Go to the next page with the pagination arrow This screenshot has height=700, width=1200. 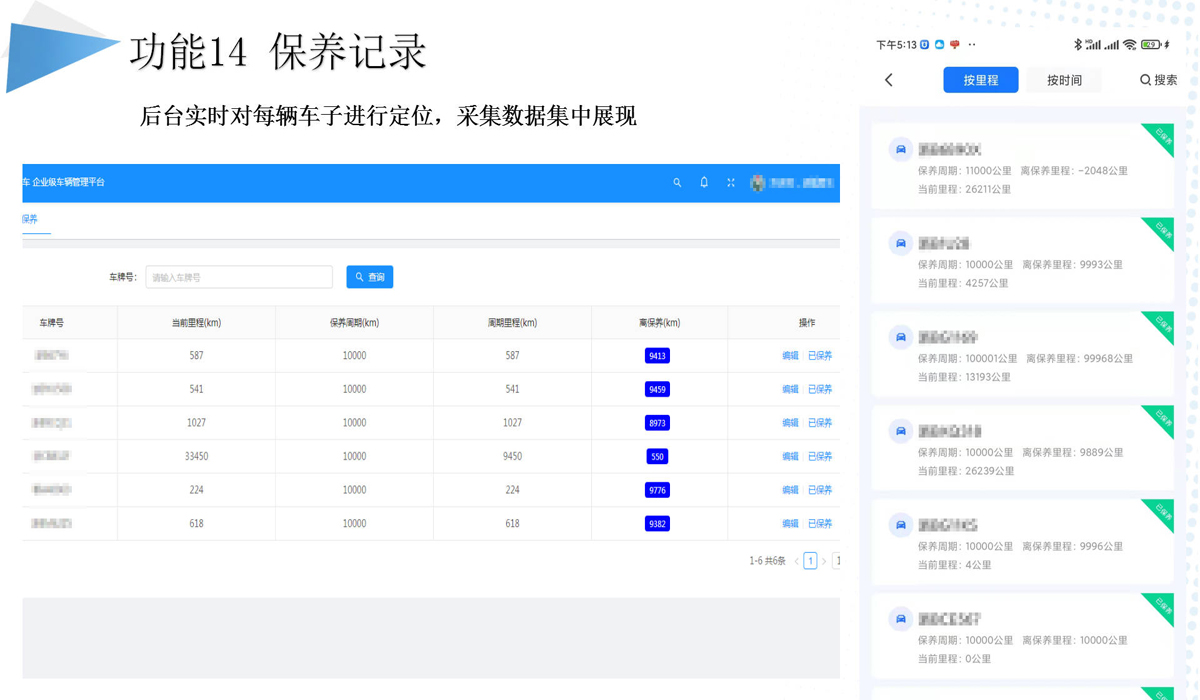pyautogui.click(x=824, y=562)
